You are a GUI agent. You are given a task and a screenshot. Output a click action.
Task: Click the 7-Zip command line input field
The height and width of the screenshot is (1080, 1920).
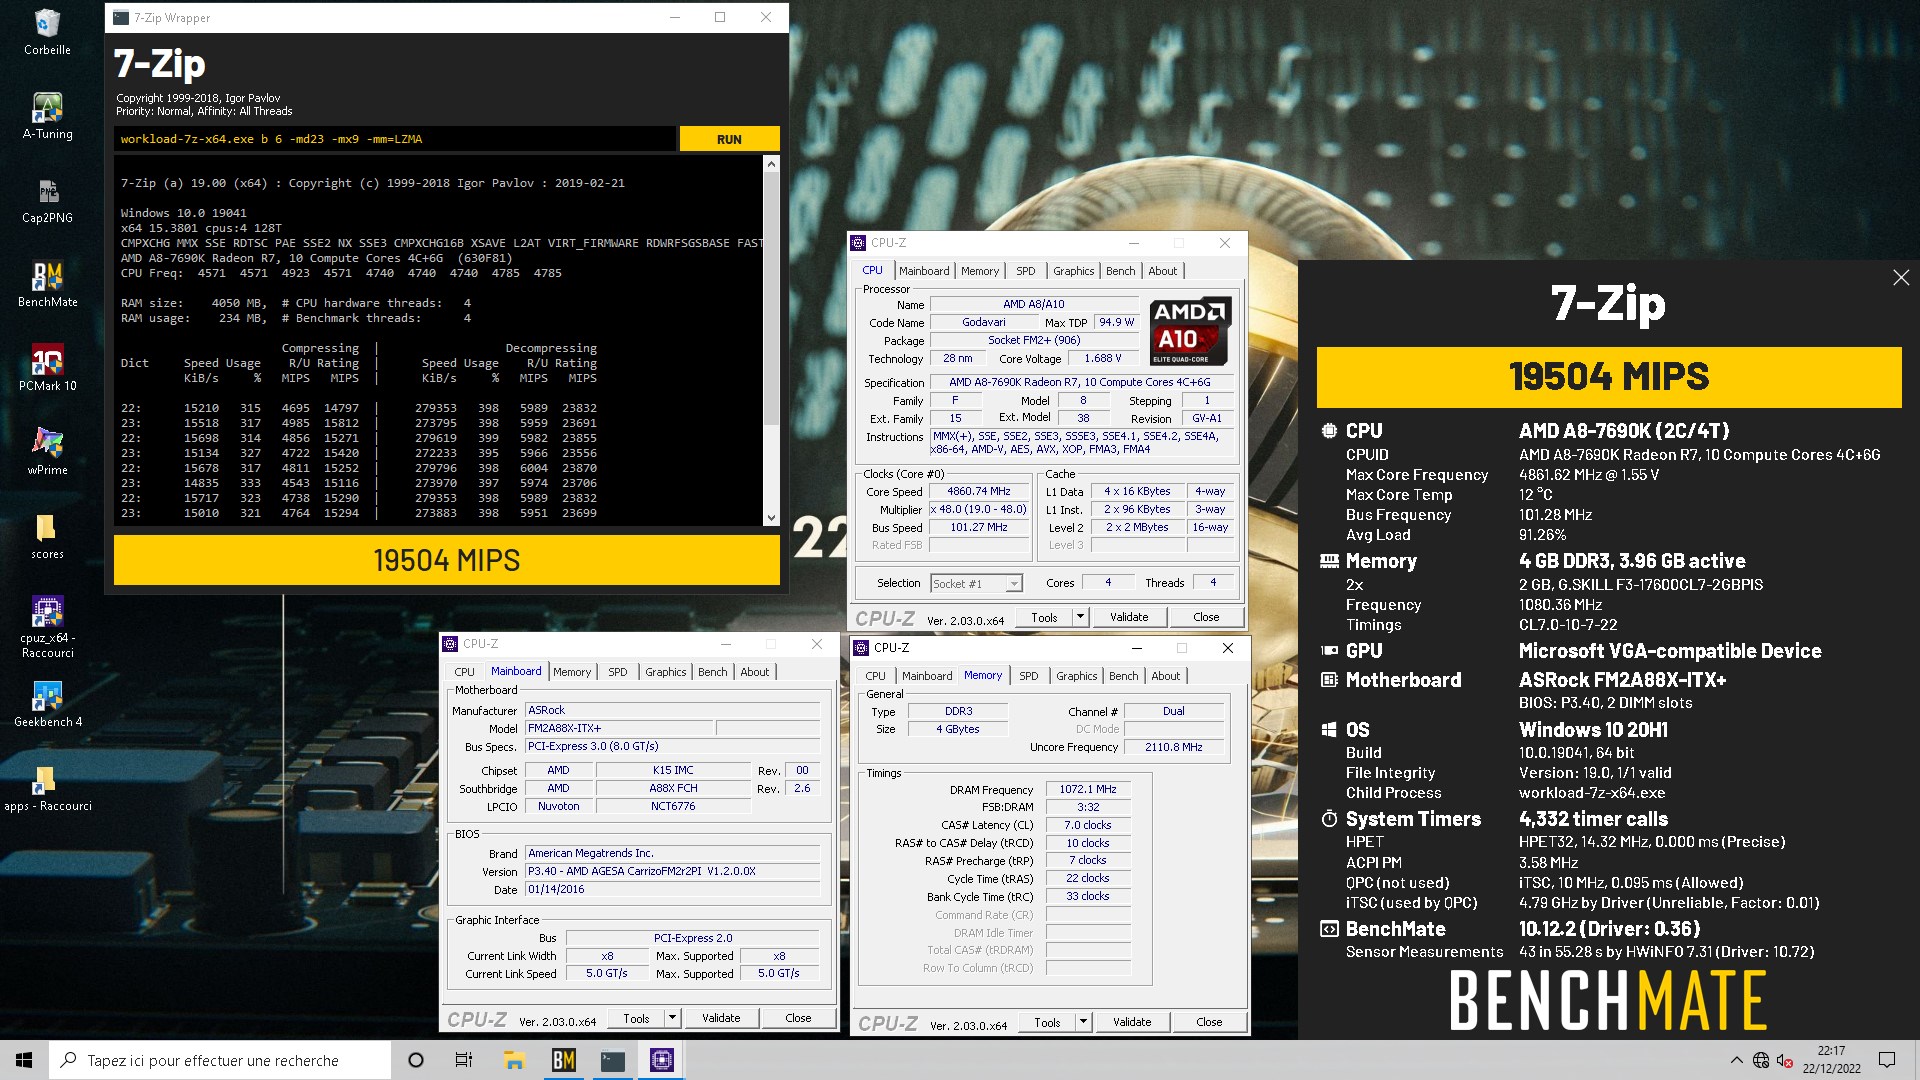pos(395,139)
